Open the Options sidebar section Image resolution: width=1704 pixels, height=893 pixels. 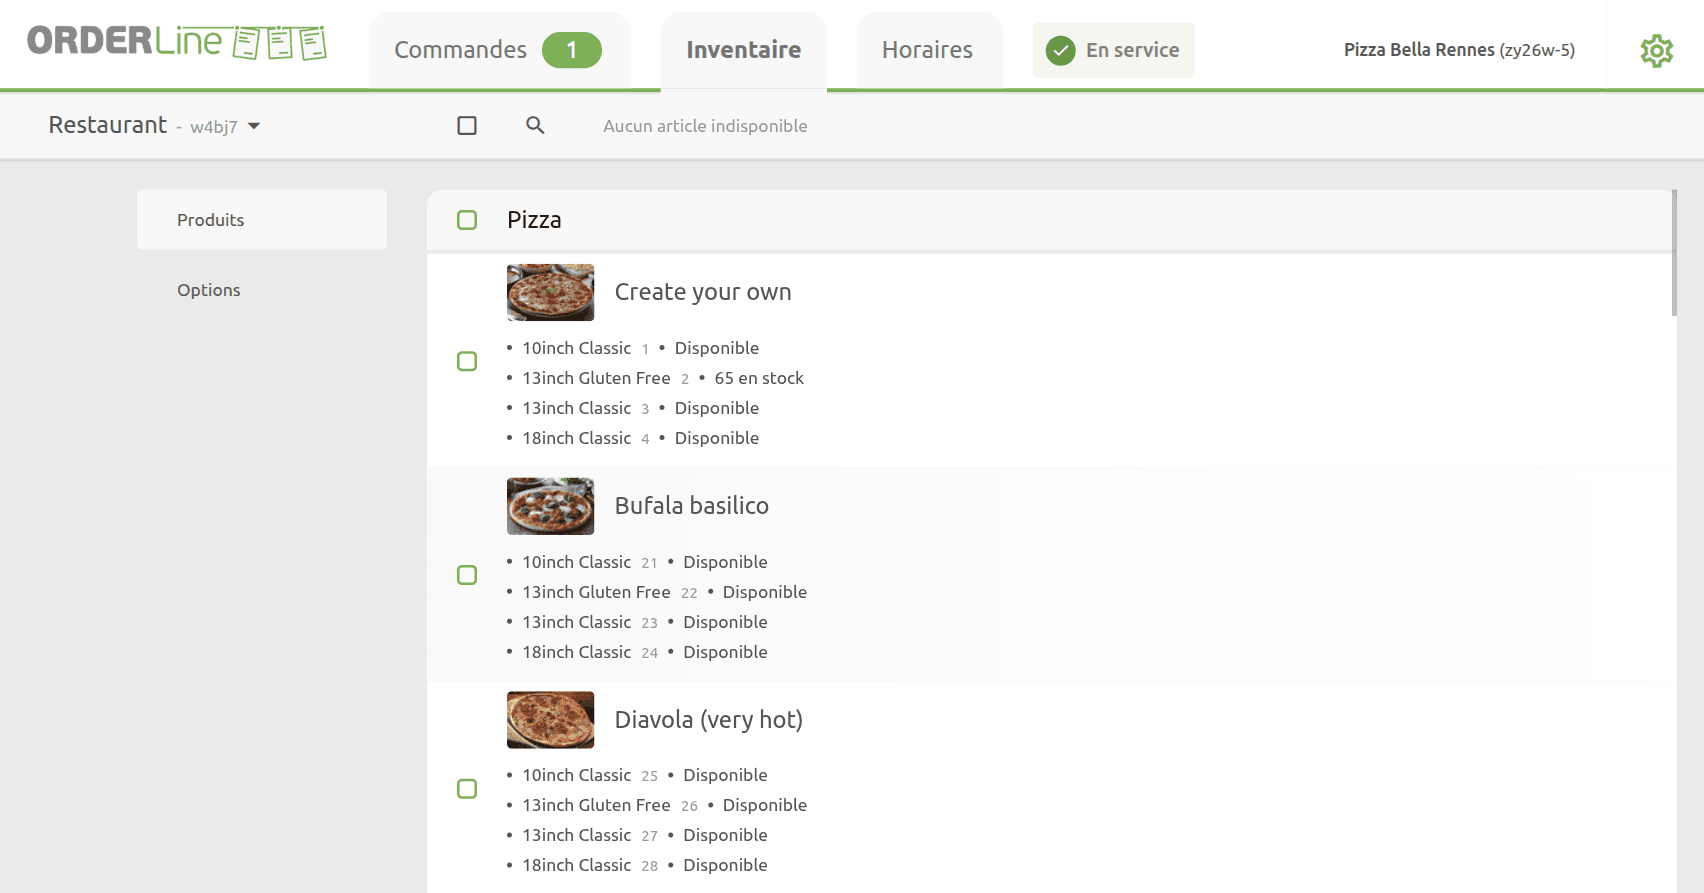click(x=209, y=290)
